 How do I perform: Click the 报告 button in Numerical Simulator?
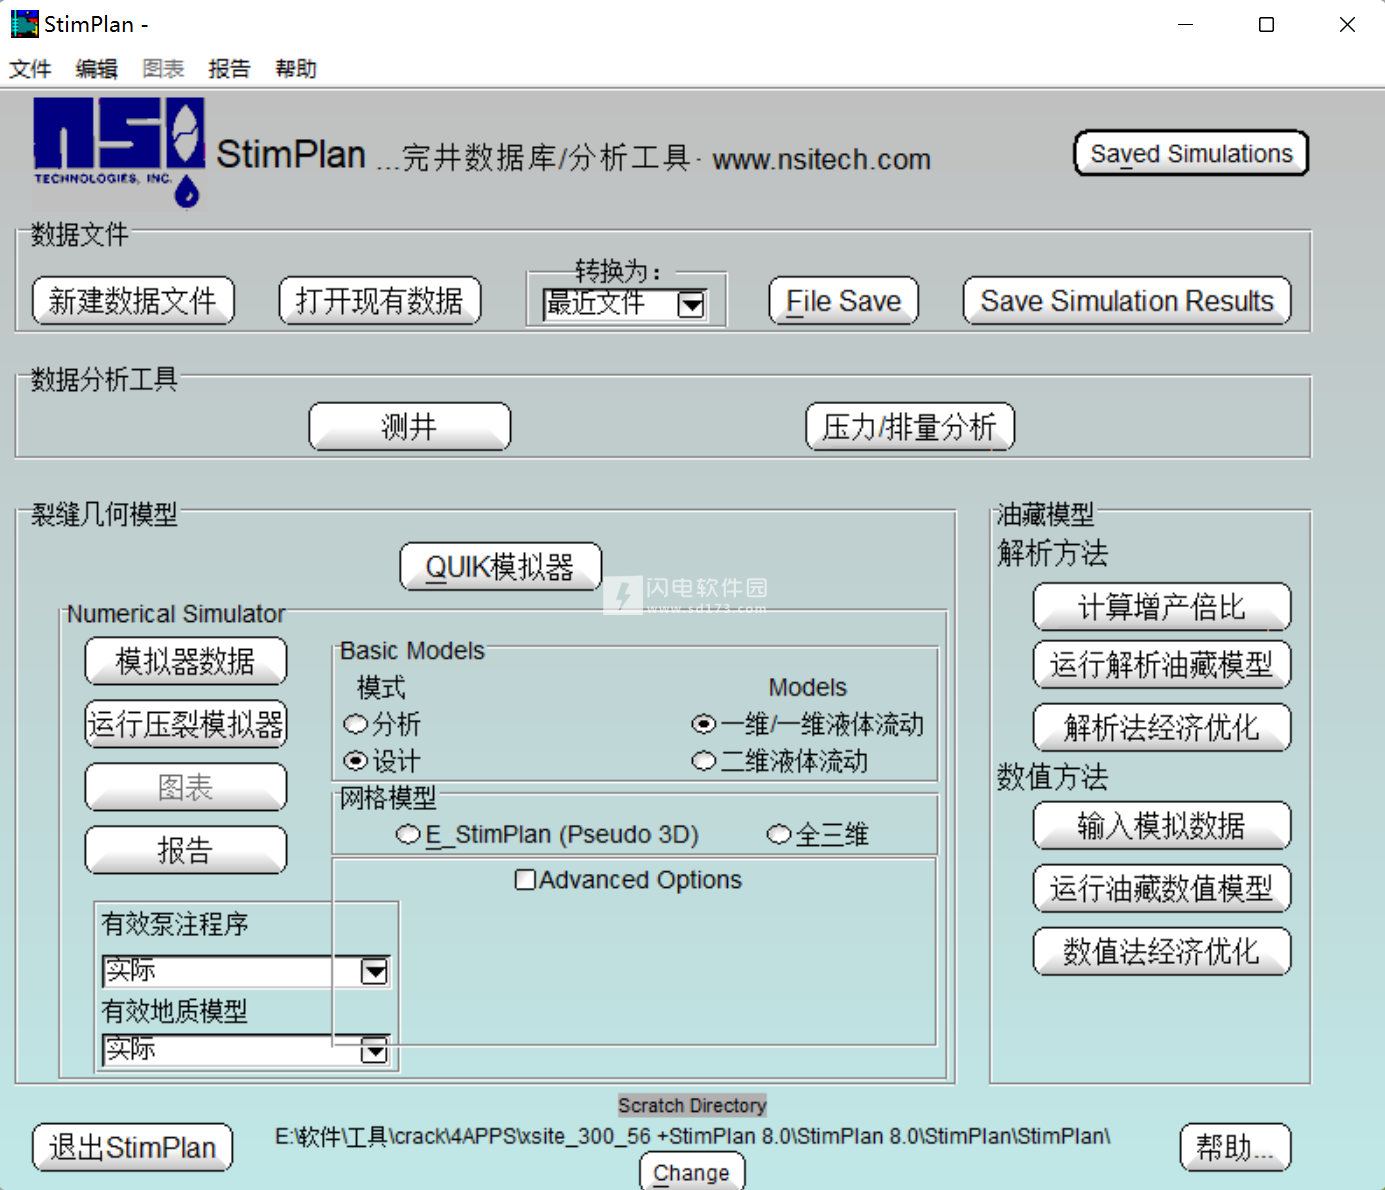point(186,850)
